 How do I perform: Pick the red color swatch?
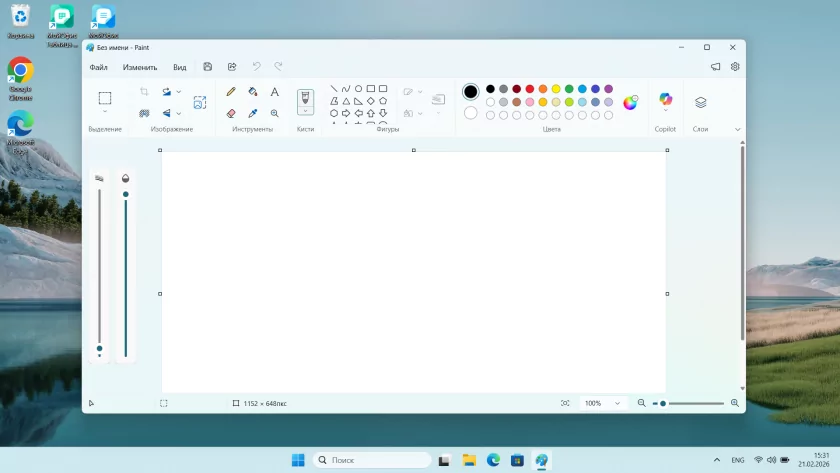point(530,89)
